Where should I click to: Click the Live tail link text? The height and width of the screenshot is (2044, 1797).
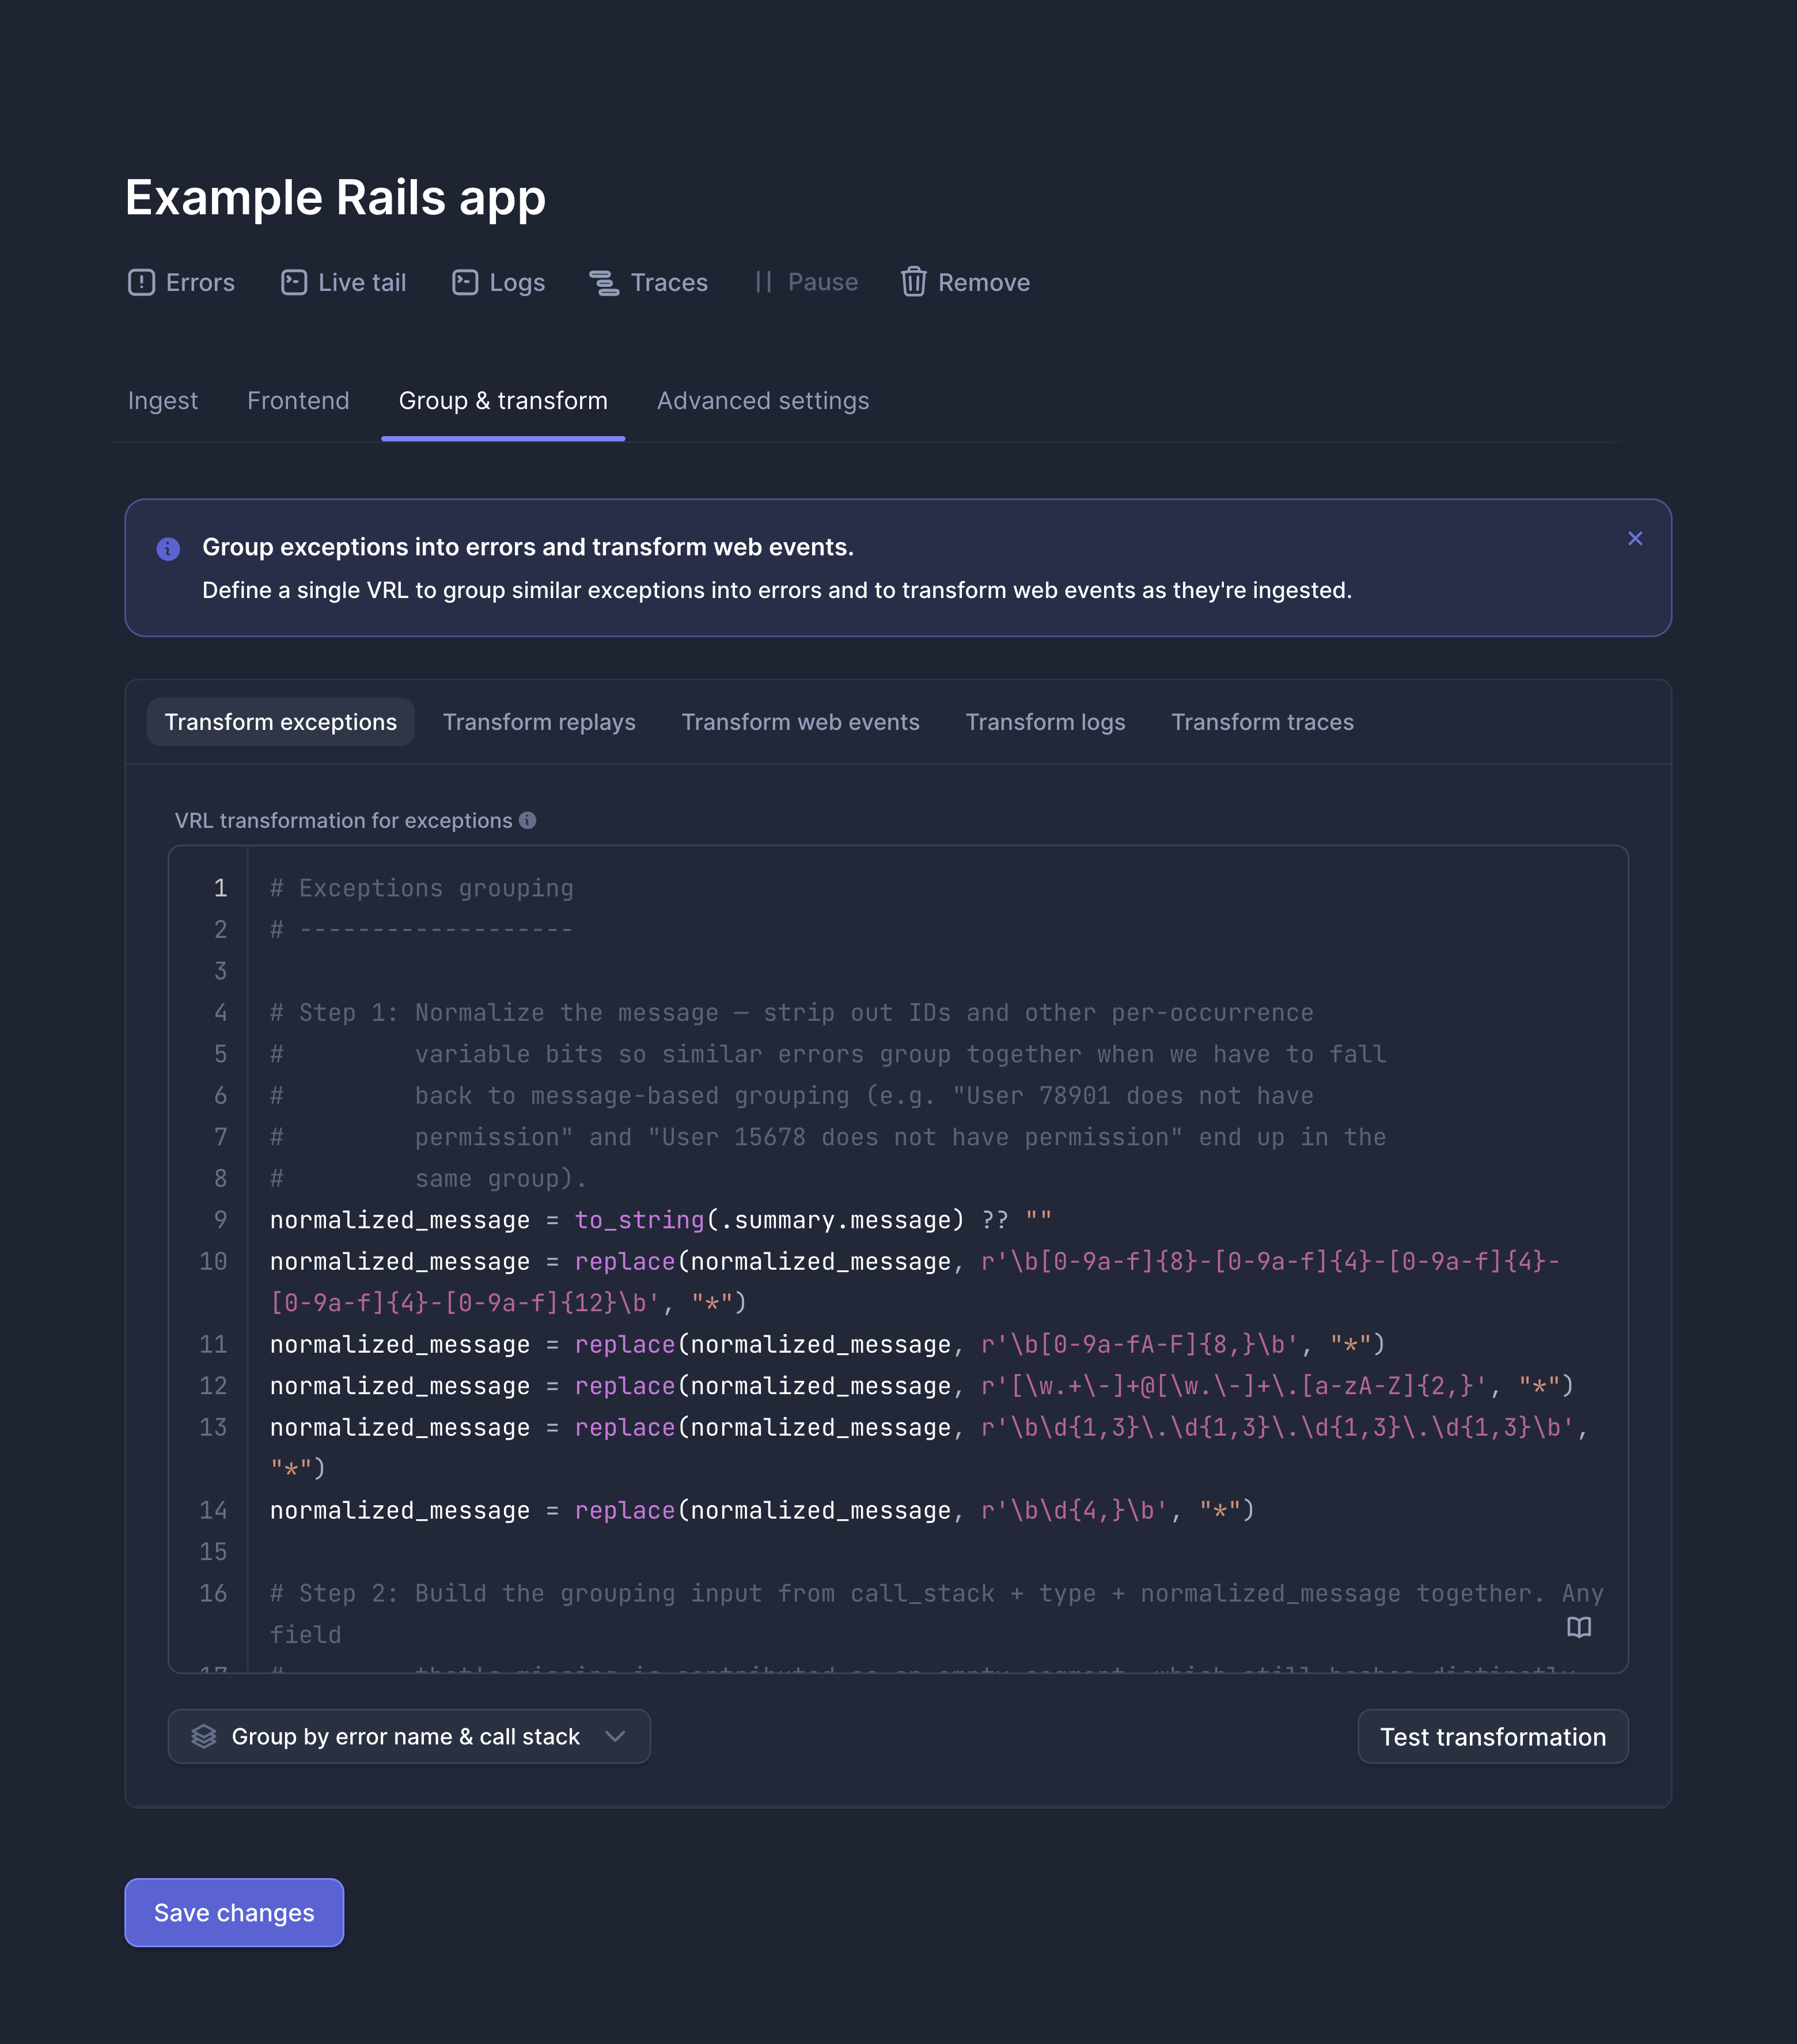point(362,283)
